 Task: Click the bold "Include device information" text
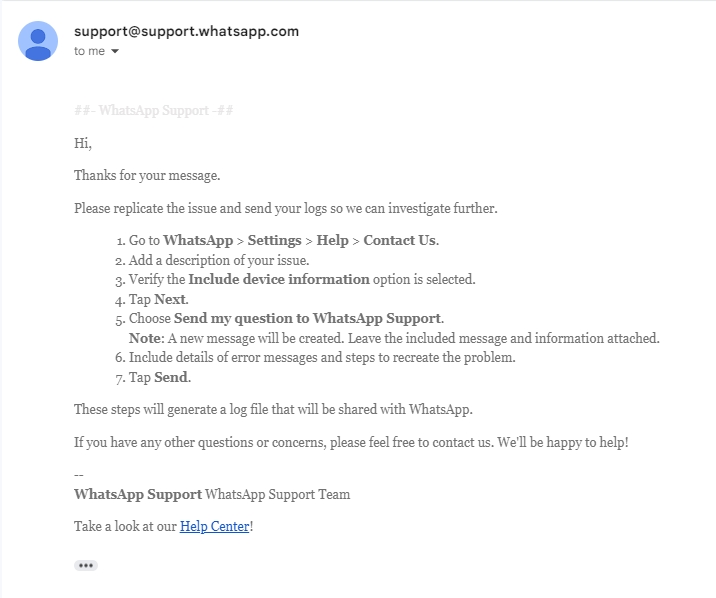(x=279, y=279)
